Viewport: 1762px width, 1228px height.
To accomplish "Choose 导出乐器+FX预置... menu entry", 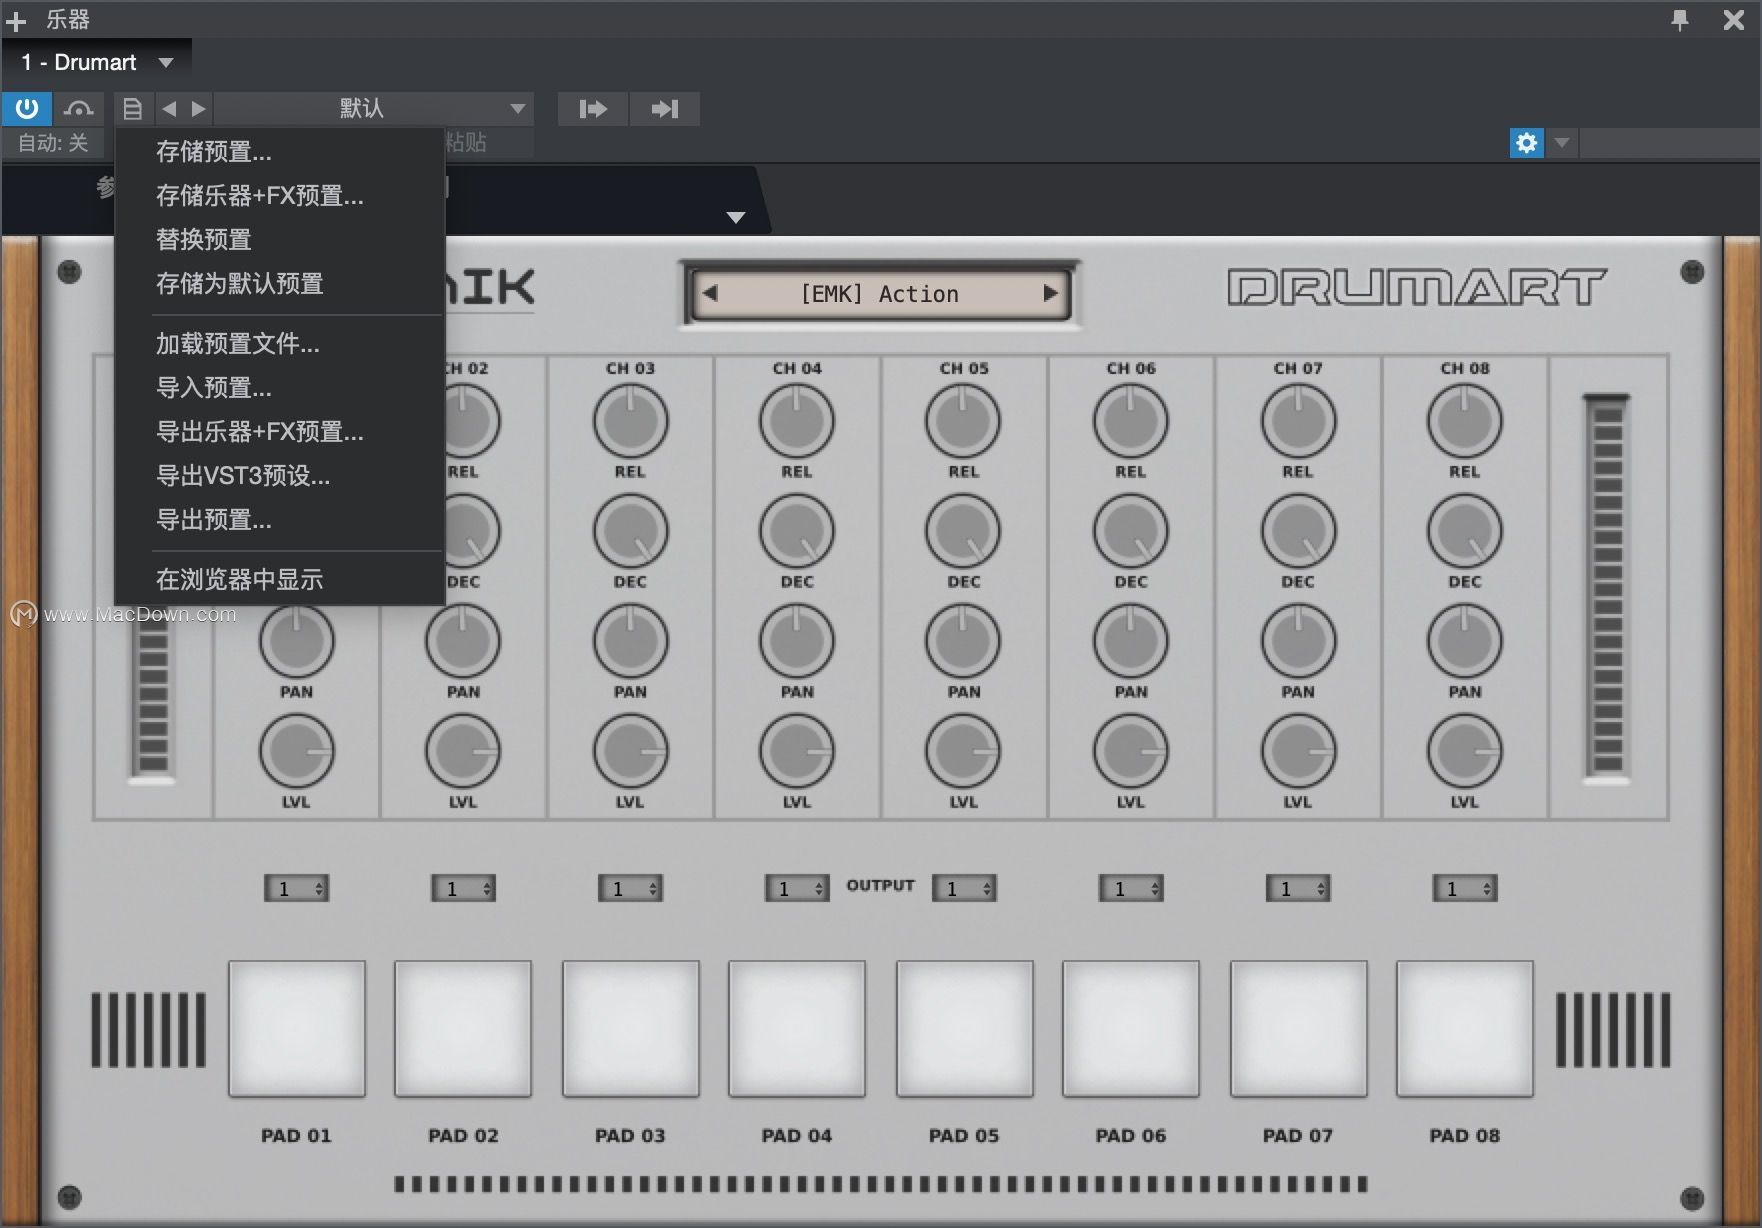I will [280, 432].
